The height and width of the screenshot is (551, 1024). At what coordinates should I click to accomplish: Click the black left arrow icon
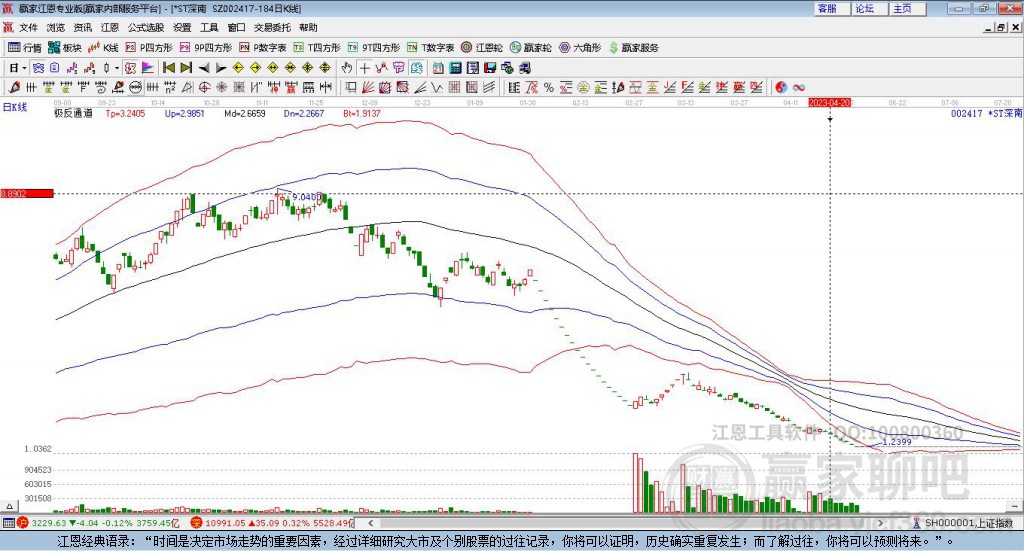[204, 68]
